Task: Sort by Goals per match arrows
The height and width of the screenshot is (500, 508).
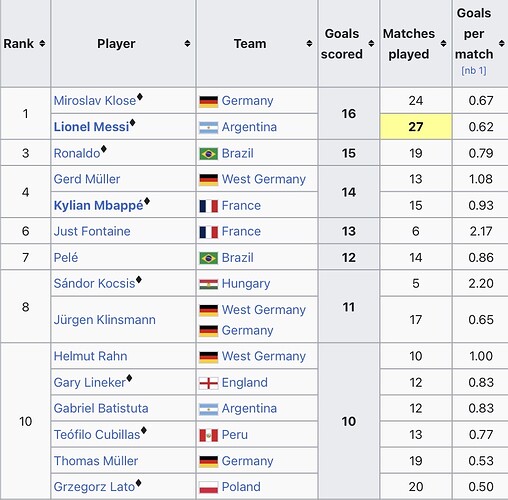Action: [x=502, y=43]
